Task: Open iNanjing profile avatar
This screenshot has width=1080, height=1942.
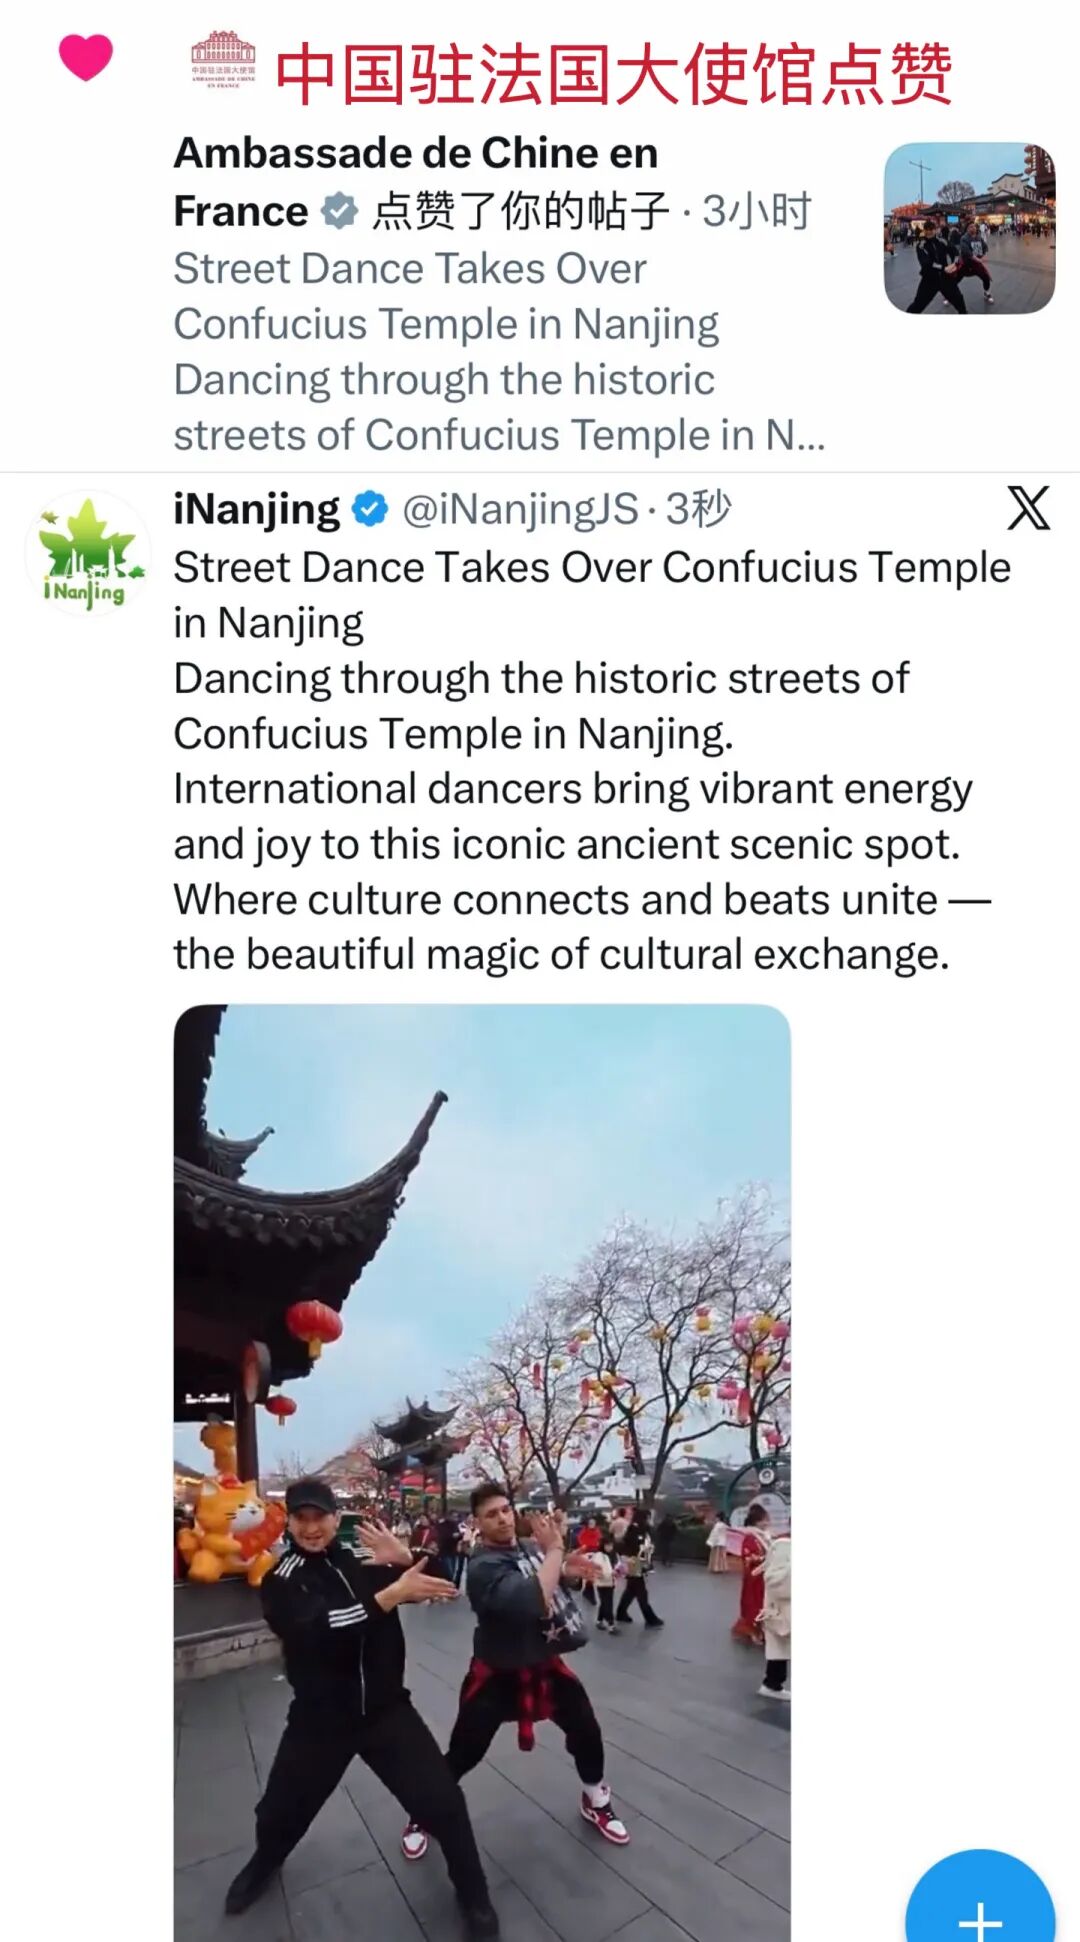Action: 88,553
